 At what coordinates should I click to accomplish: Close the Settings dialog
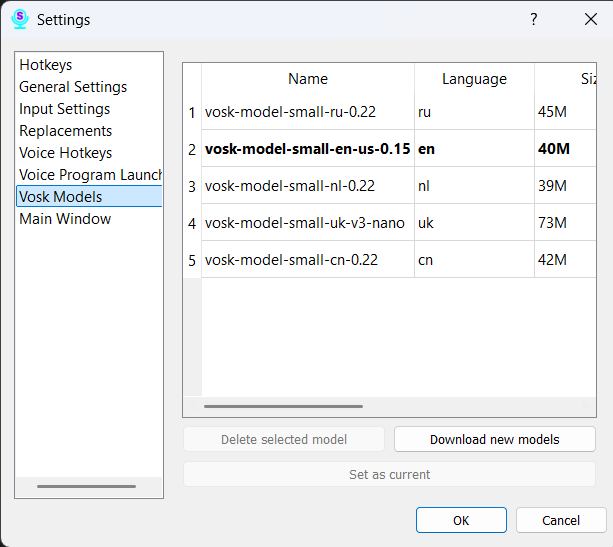tap(591, 19)
